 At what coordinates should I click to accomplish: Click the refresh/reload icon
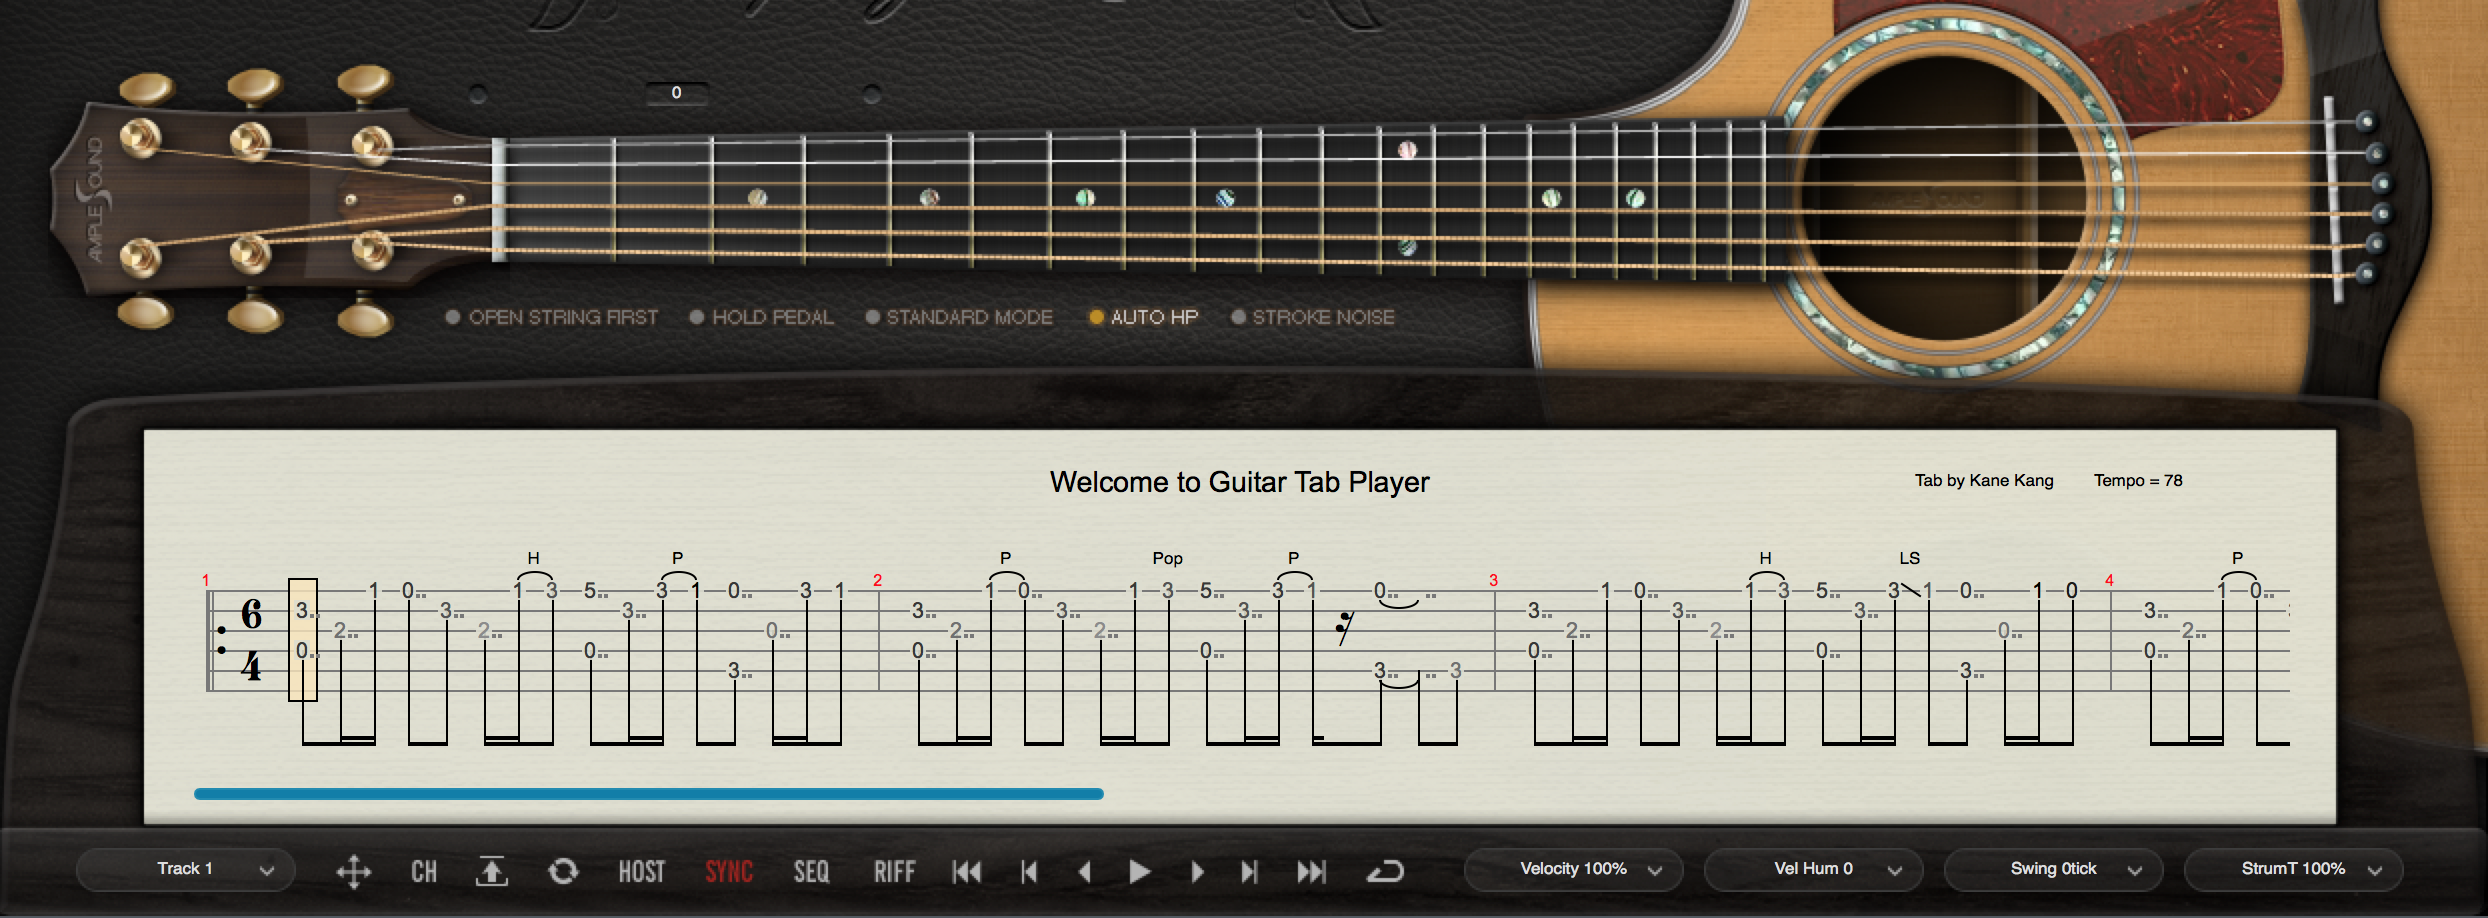coord(563,870)
